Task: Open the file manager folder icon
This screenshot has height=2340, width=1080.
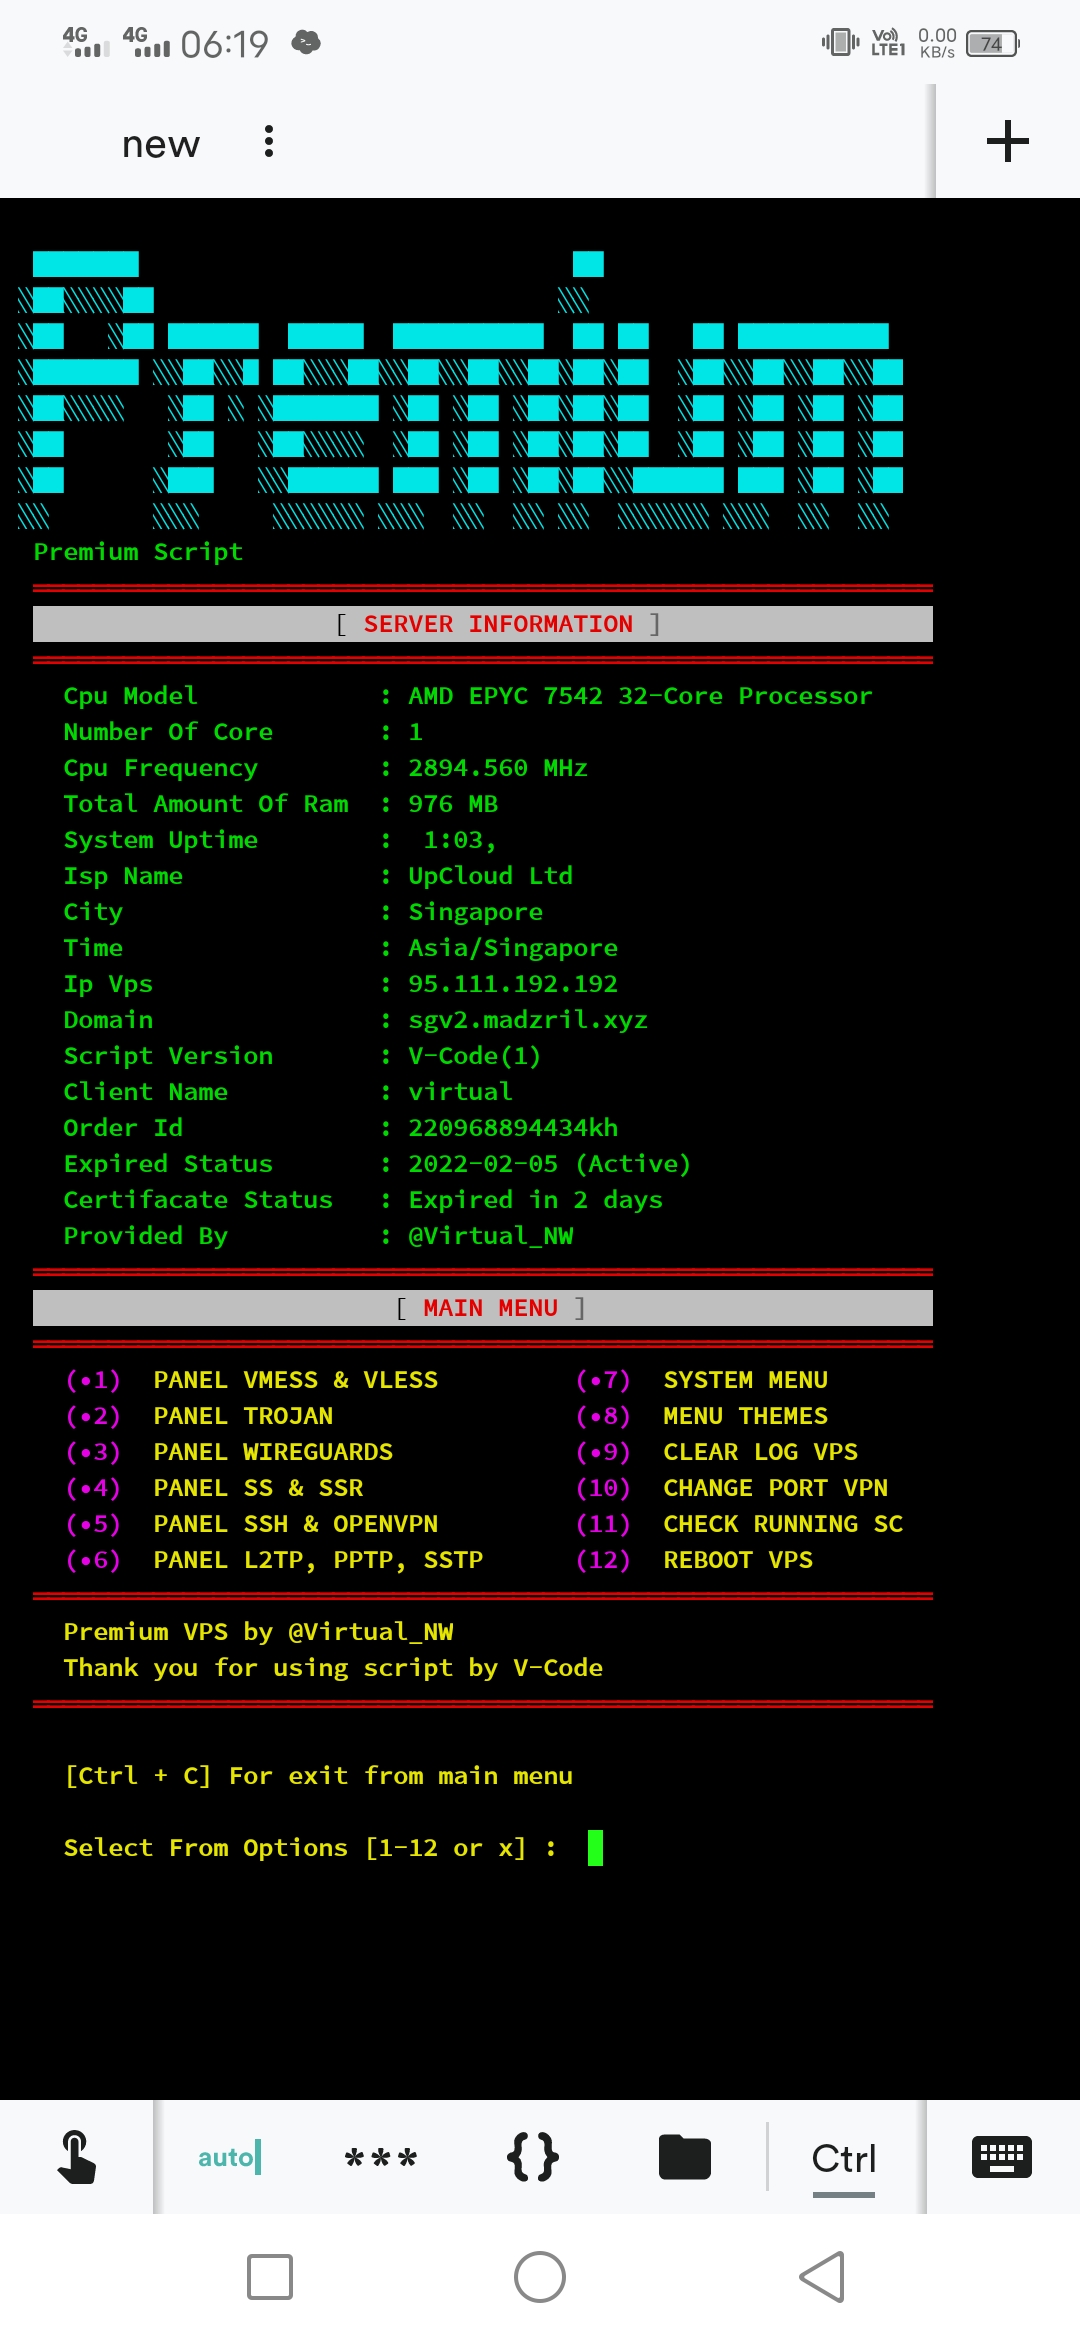Action: click(x=685, y=2156)
